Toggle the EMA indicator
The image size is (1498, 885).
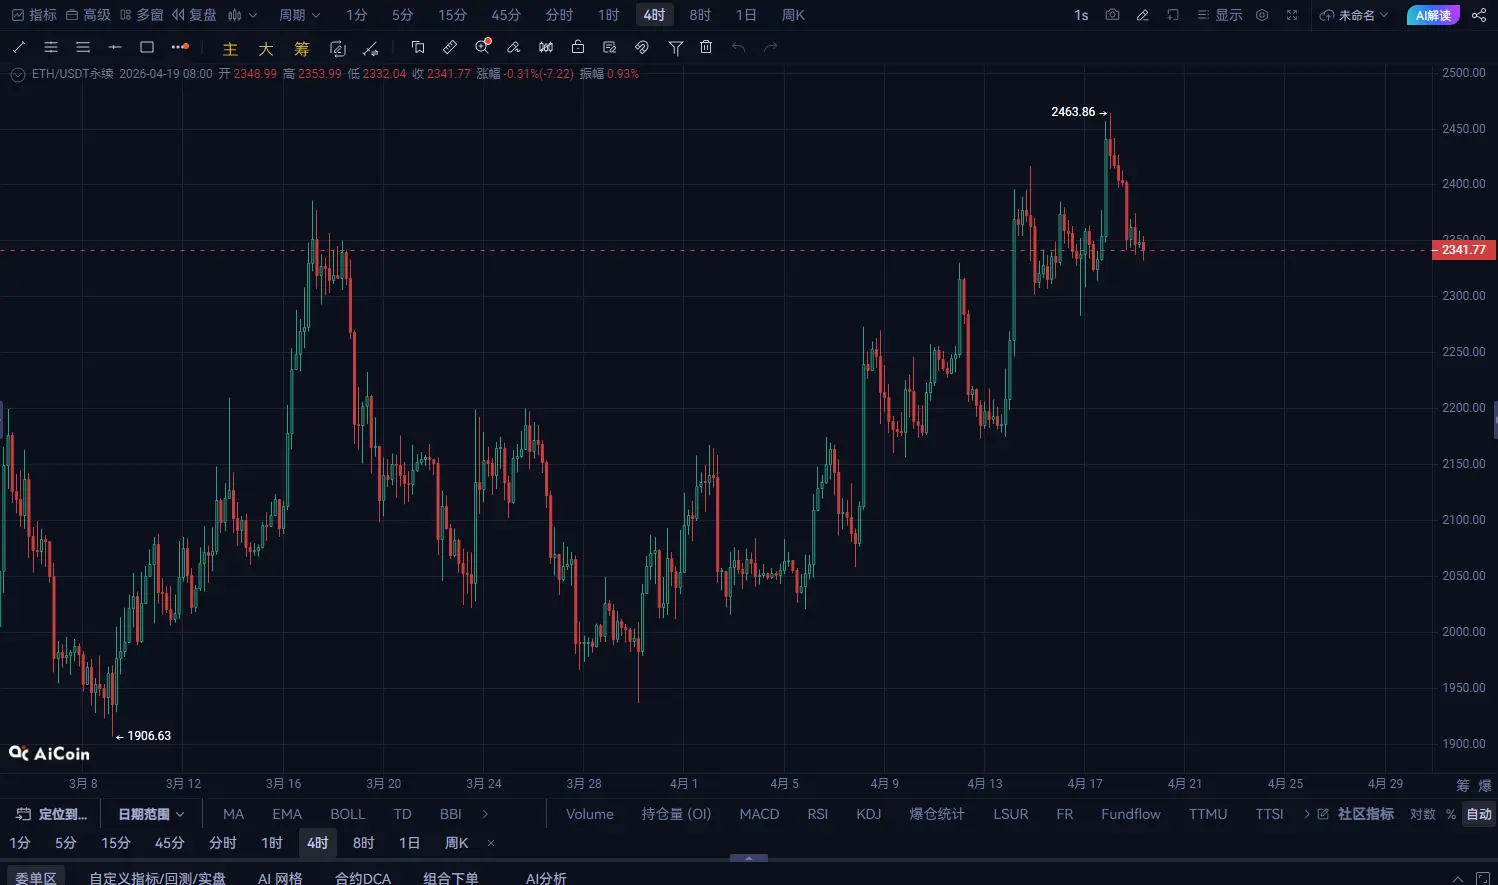click(287, 814)
